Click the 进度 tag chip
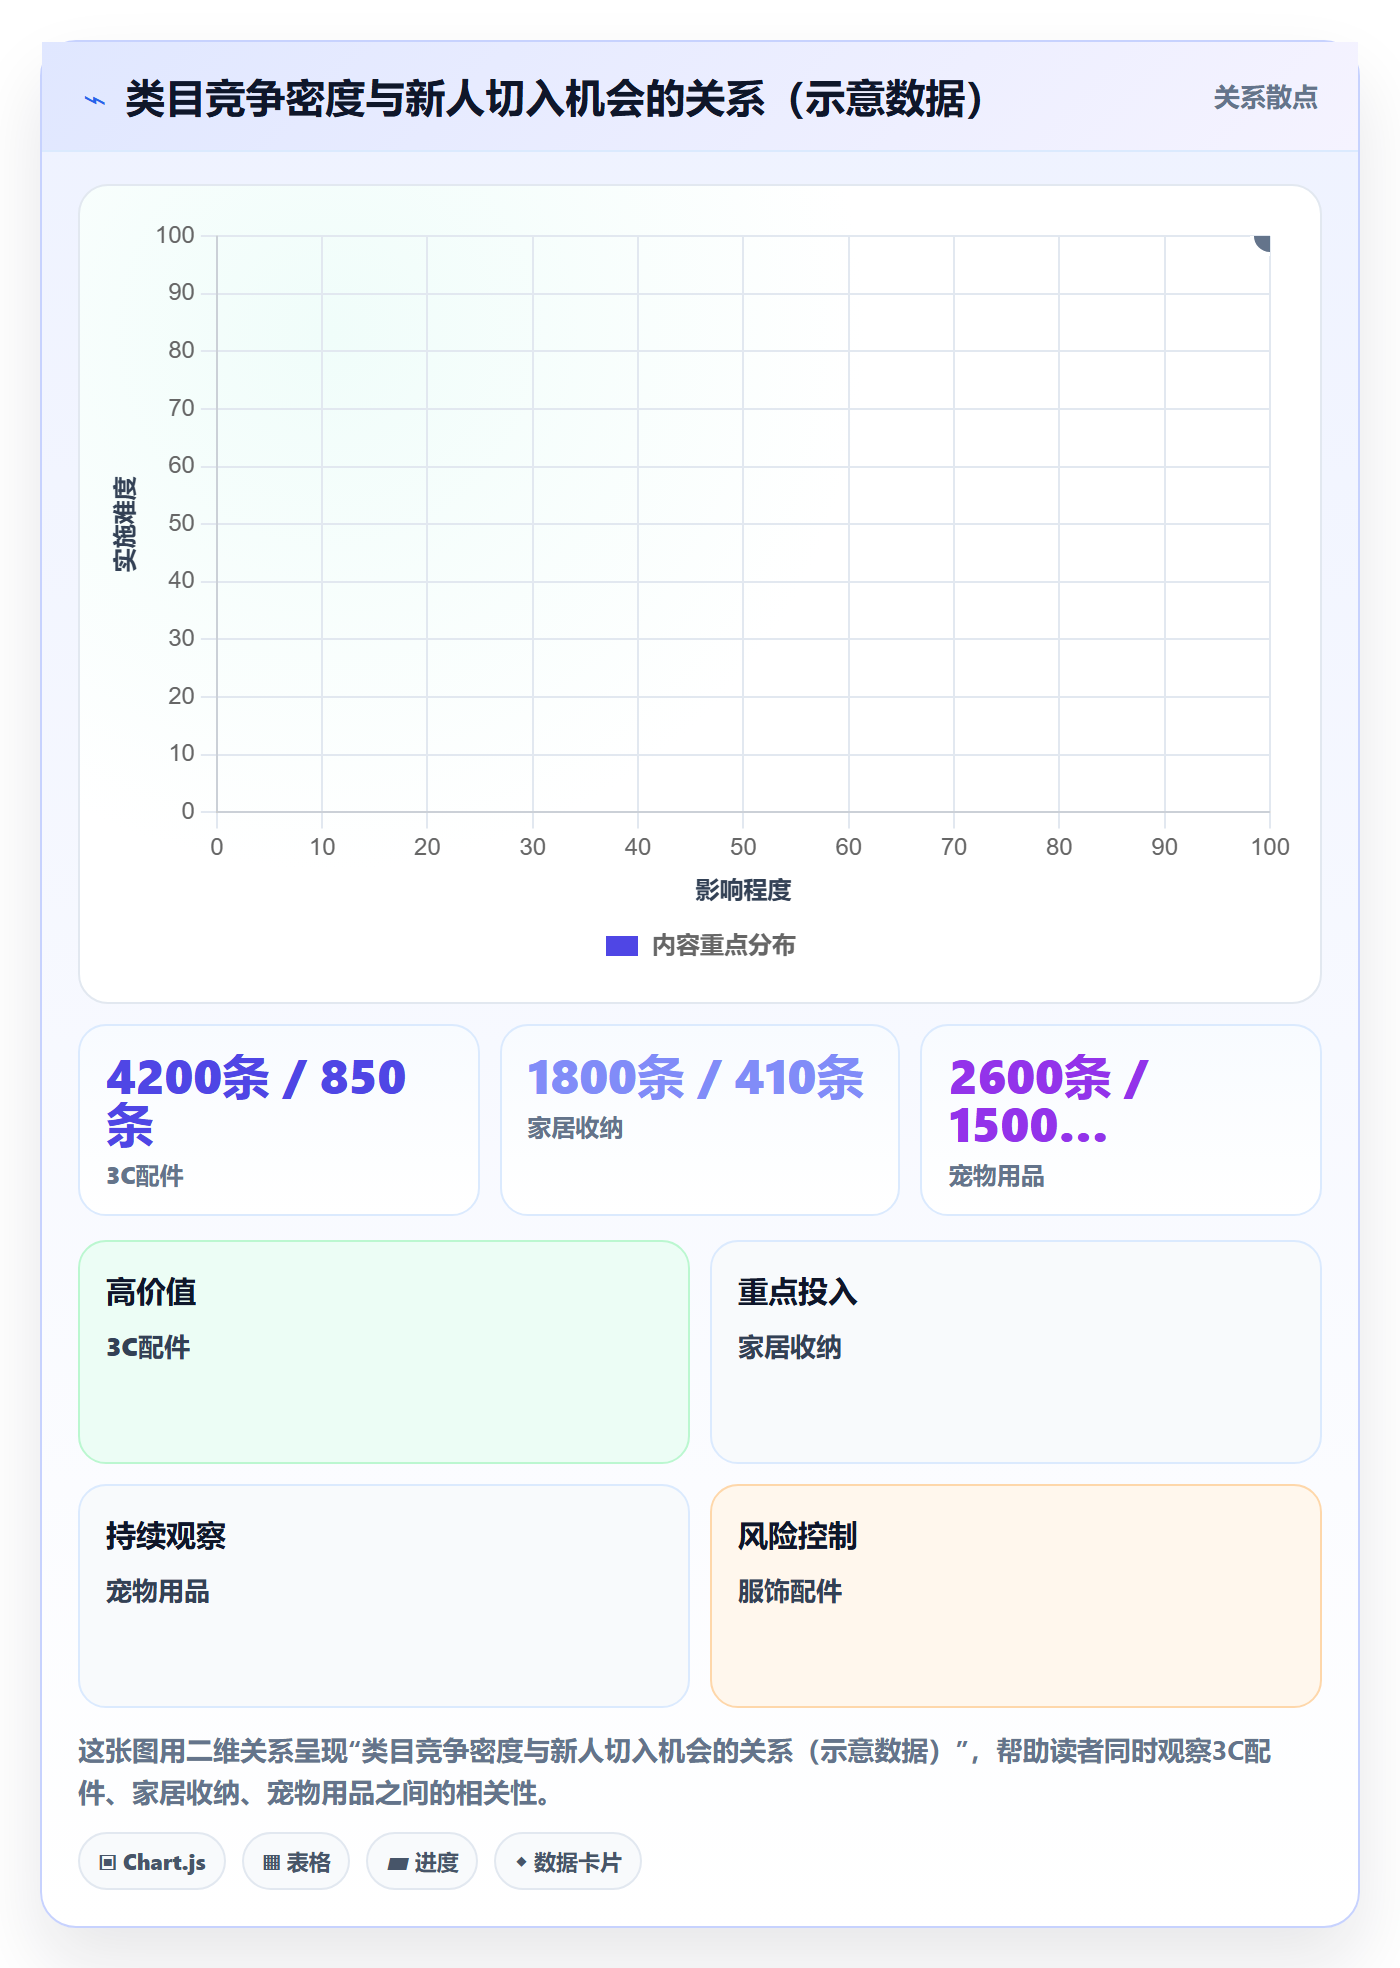The width and height of the screenshot is (1400, 1968). click(422, 1862)
